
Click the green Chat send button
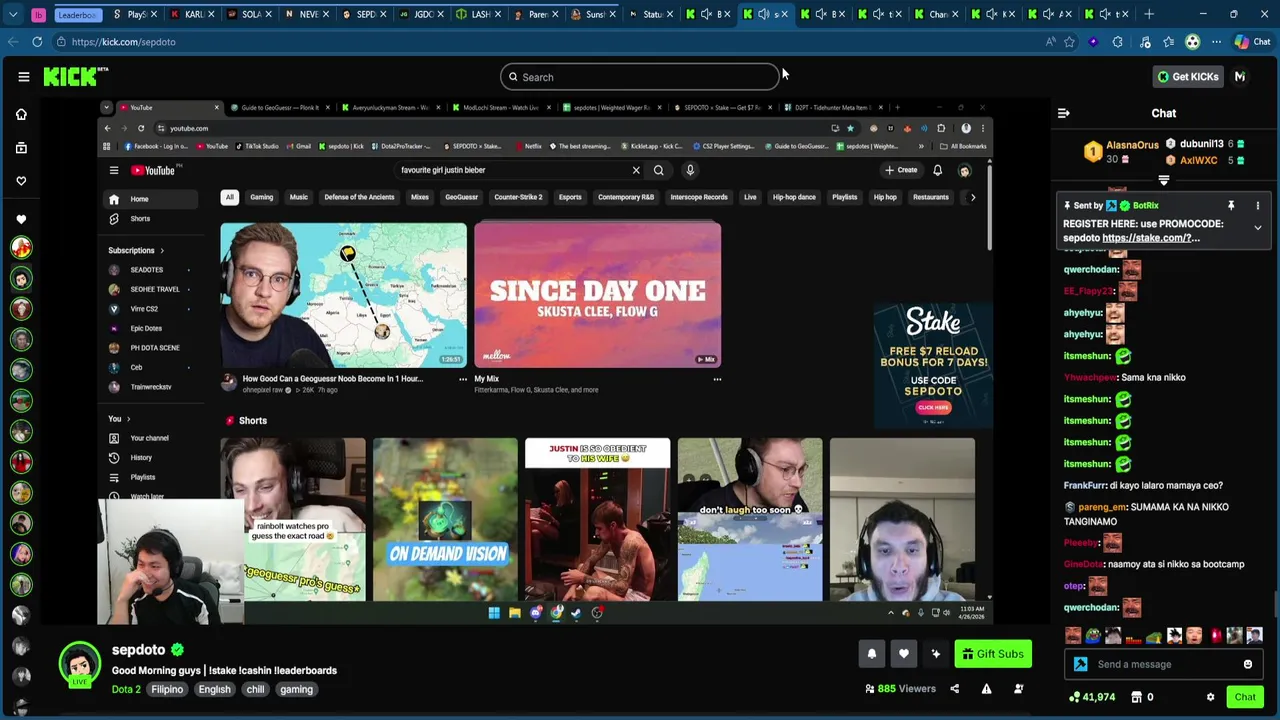point(1245,697)
